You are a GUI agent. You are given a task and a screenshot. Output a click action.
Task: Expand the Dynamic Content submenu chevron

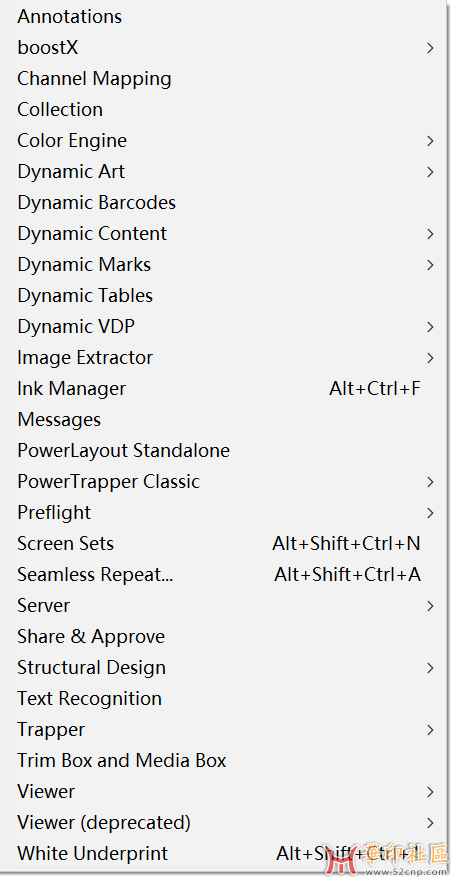[x=430, y=234]
